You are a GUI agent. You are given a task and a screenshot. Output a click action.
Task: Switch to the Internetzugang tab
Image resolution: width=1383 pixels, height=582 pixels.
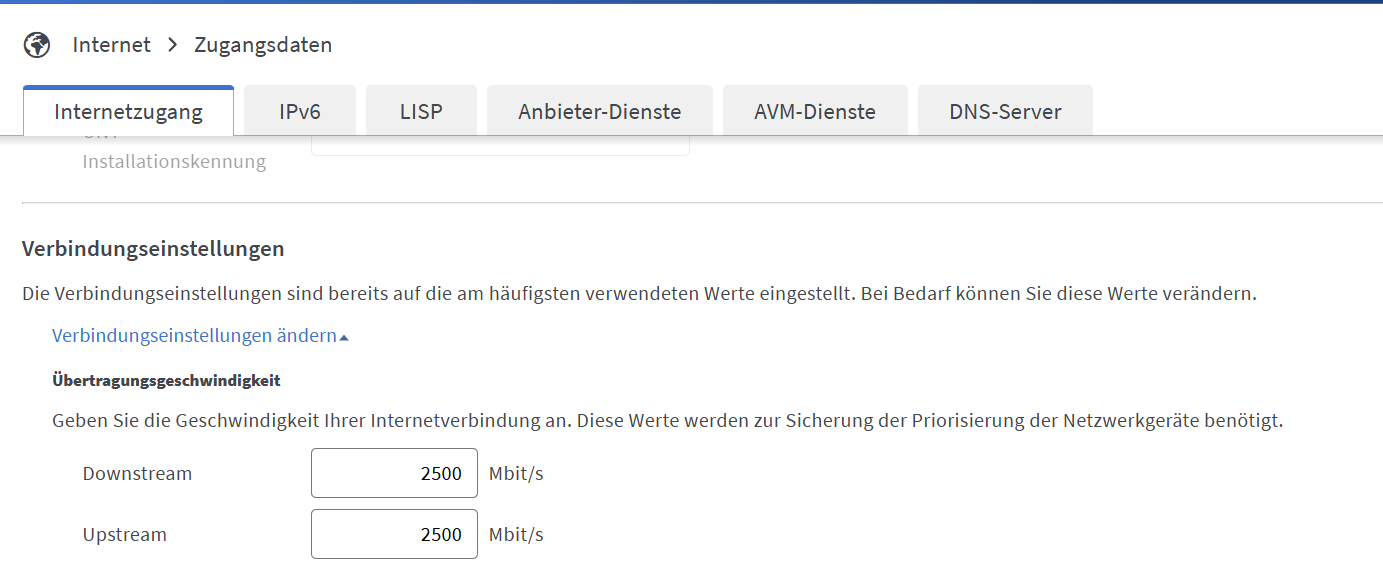(128, 111)
